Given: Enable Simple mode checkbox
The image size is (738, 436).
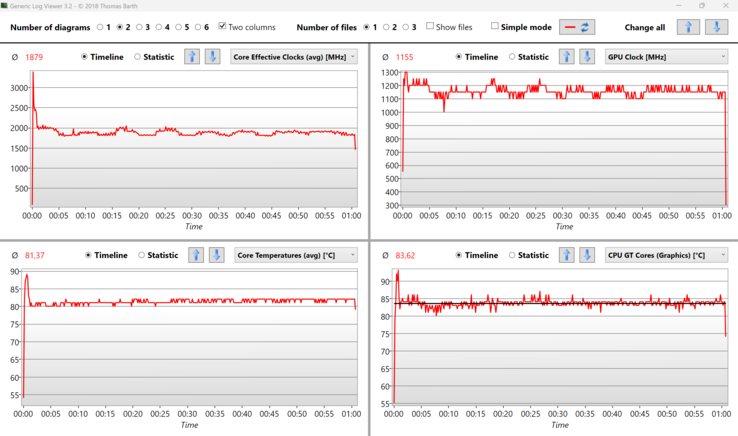Looking at the screenshot, I should (495, 27).
